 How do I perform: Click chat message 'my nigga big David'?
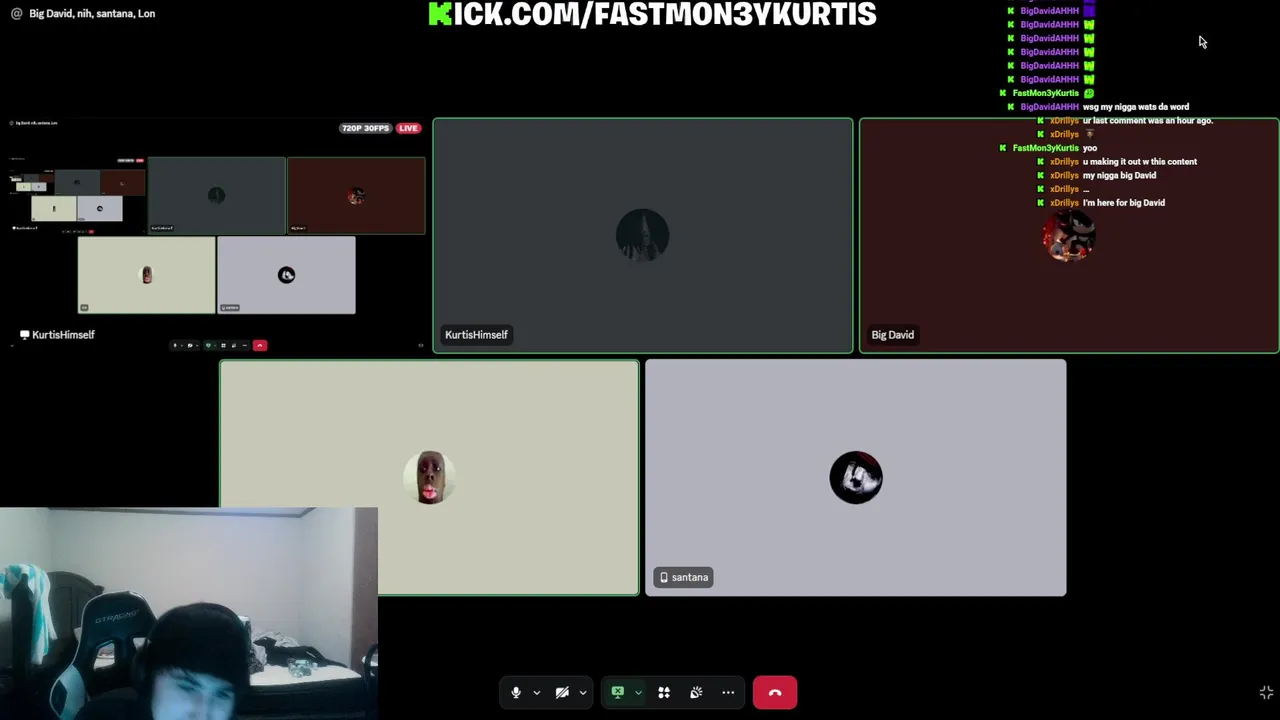click(1119, 176)
